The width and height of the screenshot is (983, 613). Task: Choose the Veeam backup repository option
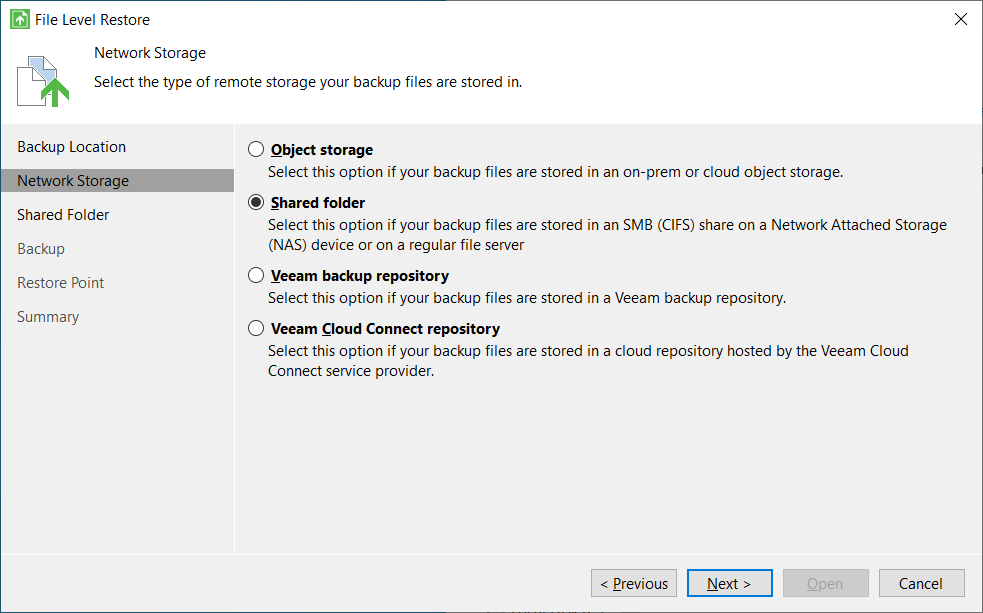tap(256, 275)
